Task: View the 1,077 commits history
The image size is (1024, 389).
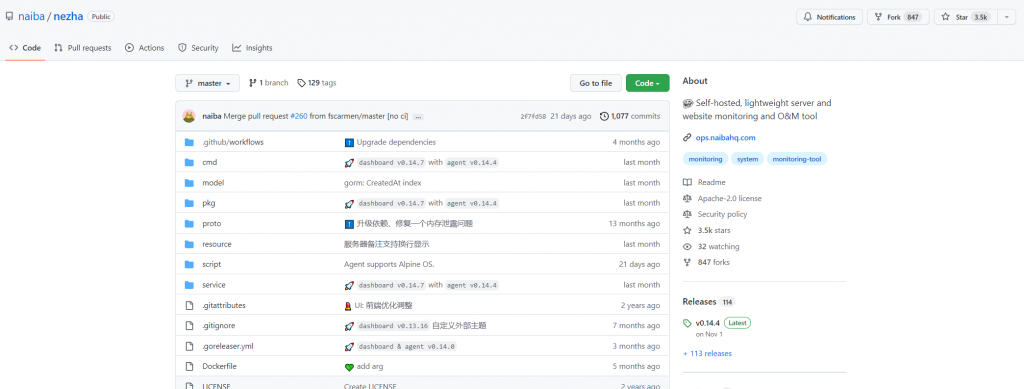Action: pos(630,116)
